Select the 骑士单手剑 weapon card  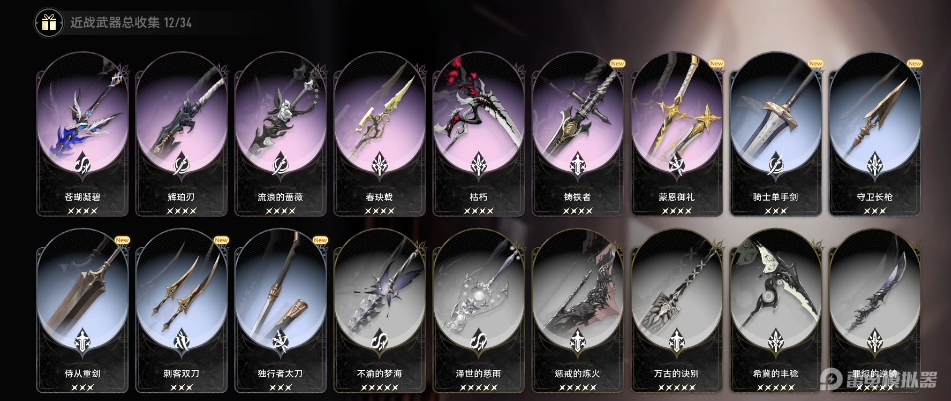coord(776,133)
